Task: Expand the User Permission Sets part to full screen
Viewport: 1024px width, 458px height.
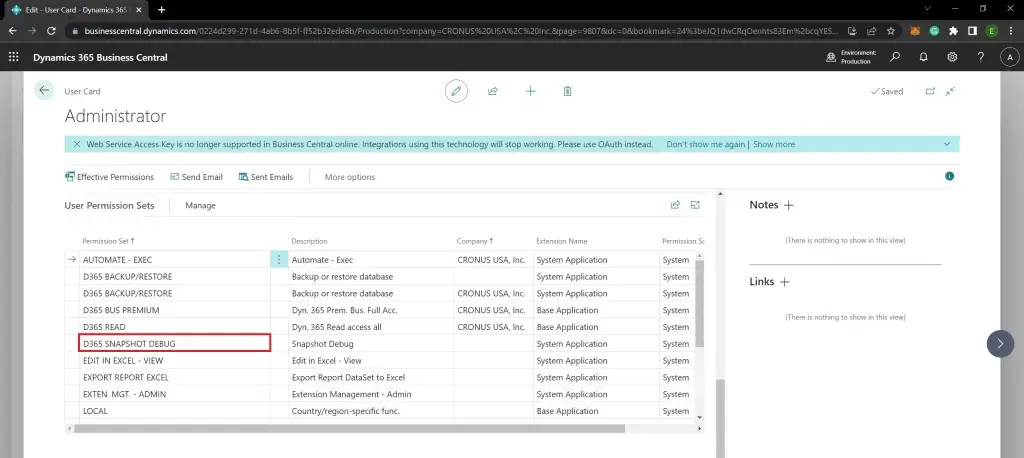Action: pyautogui.click(x=696, y=205)
